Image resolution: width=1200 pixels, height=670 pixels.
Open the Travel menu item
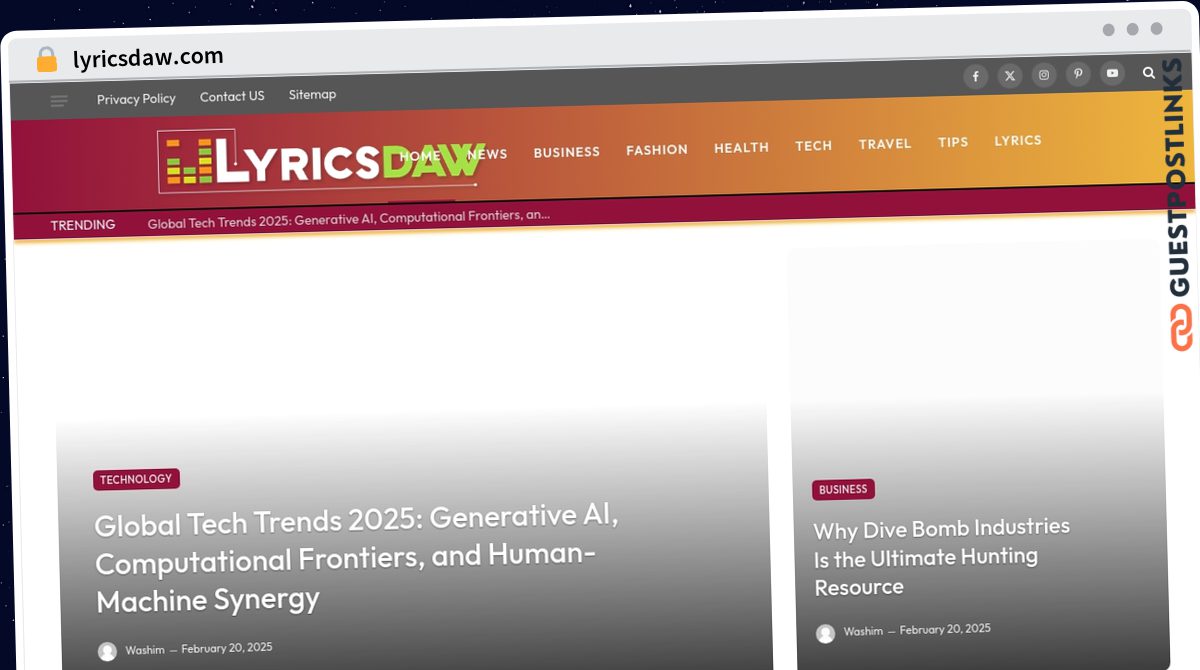(885, 144)
